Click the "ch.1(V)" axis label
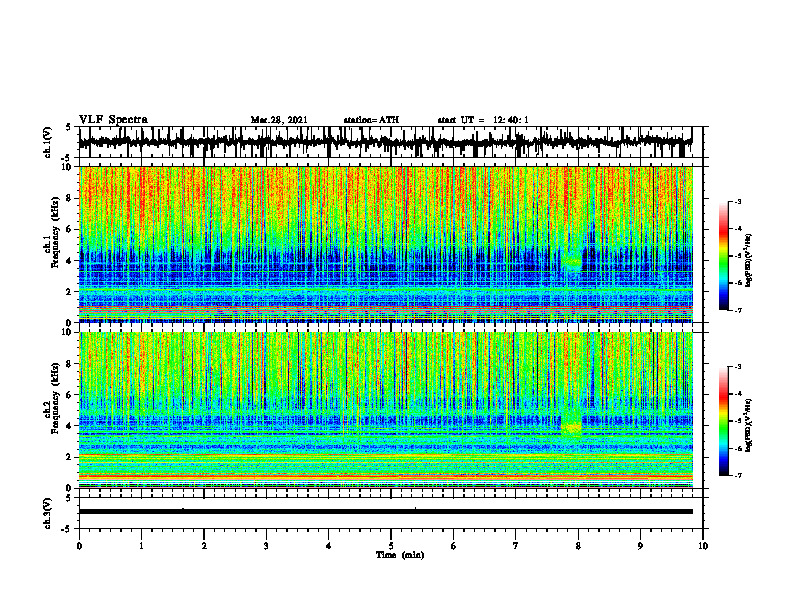Image resolution: width=792 pixels, height=612 pixels. click(48, 142)
